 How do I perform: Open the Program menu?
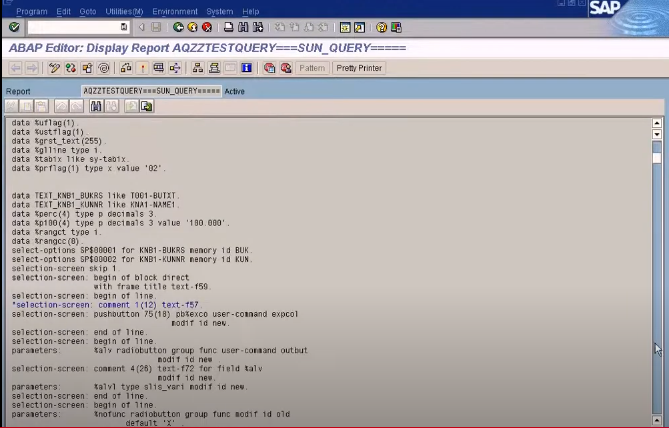coord(32,12)
